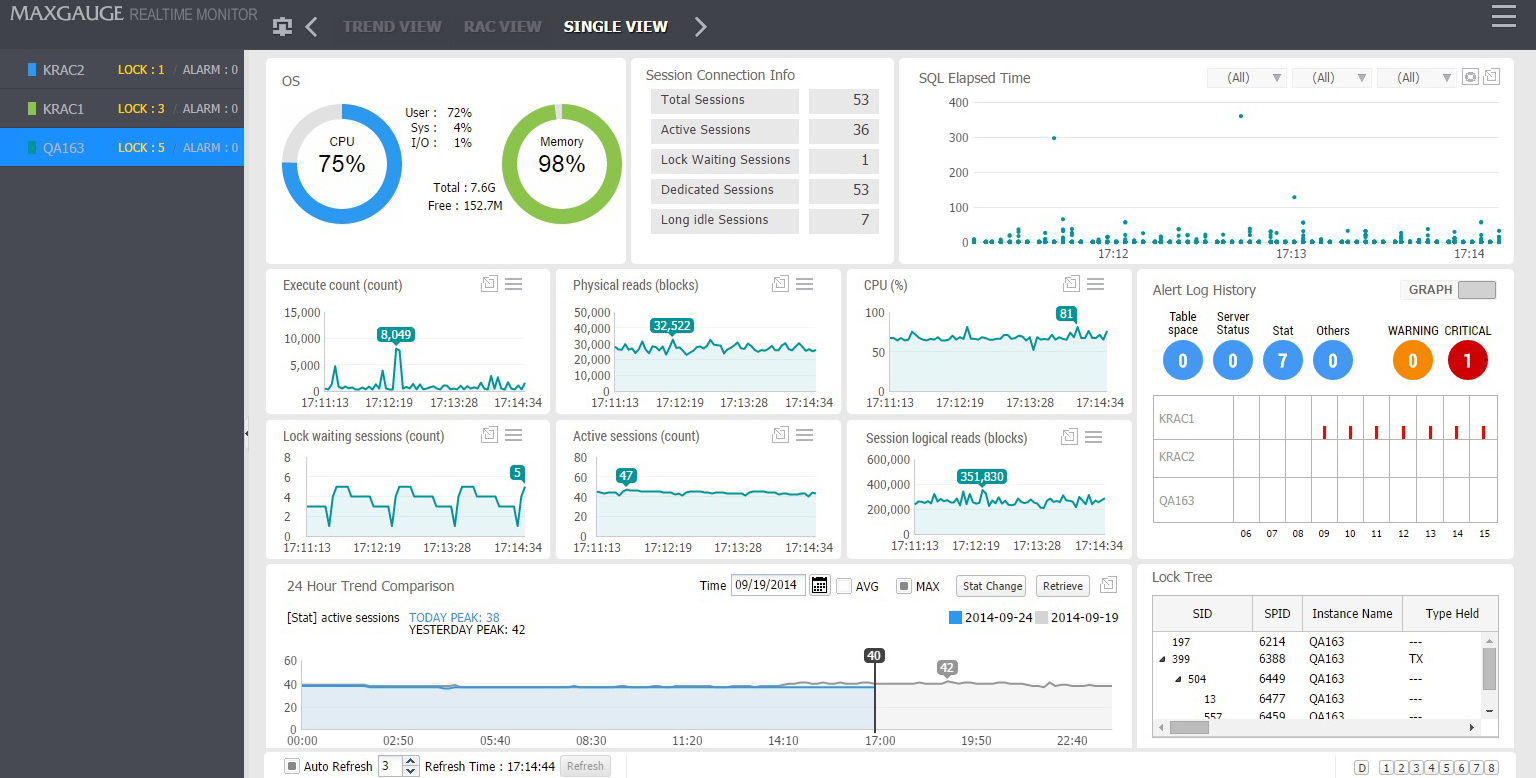The image size is (1536, 778).
Task: Check the AVG checkbox
Action: (844, 586)
